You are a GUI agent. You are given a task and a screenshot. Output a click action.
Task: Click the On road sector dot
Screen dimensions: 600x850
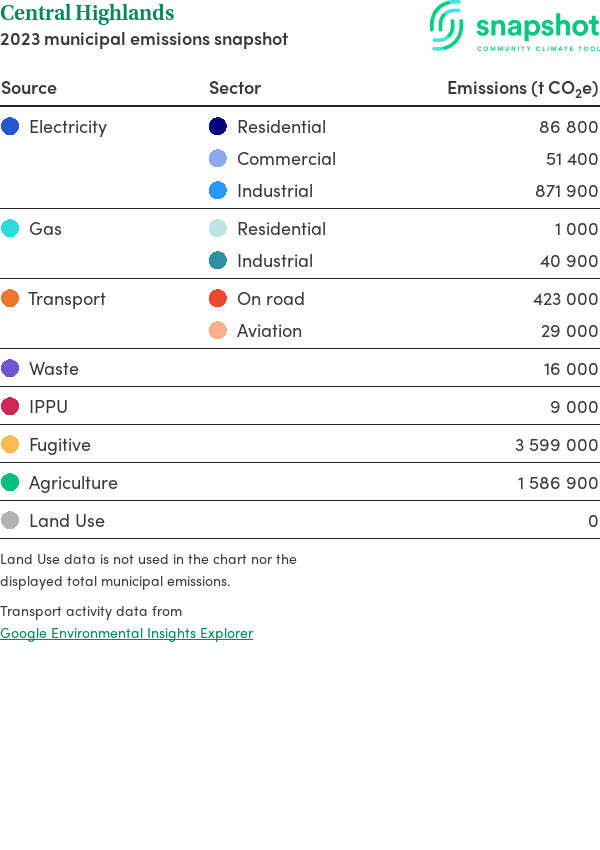pos(218,299)
